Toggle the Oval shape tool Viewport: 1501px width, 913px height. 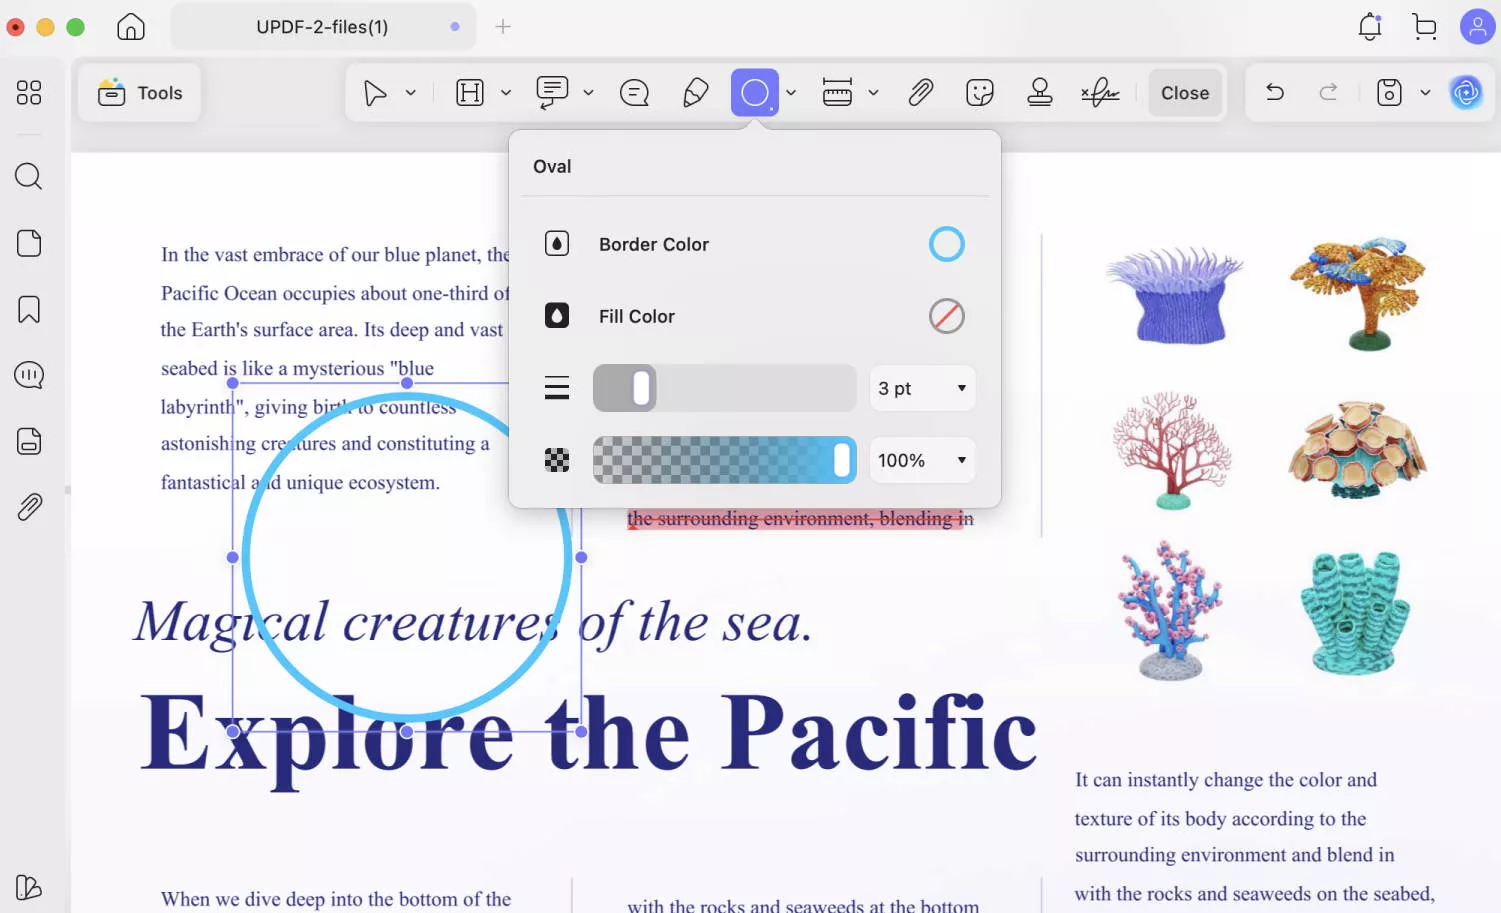755,92
